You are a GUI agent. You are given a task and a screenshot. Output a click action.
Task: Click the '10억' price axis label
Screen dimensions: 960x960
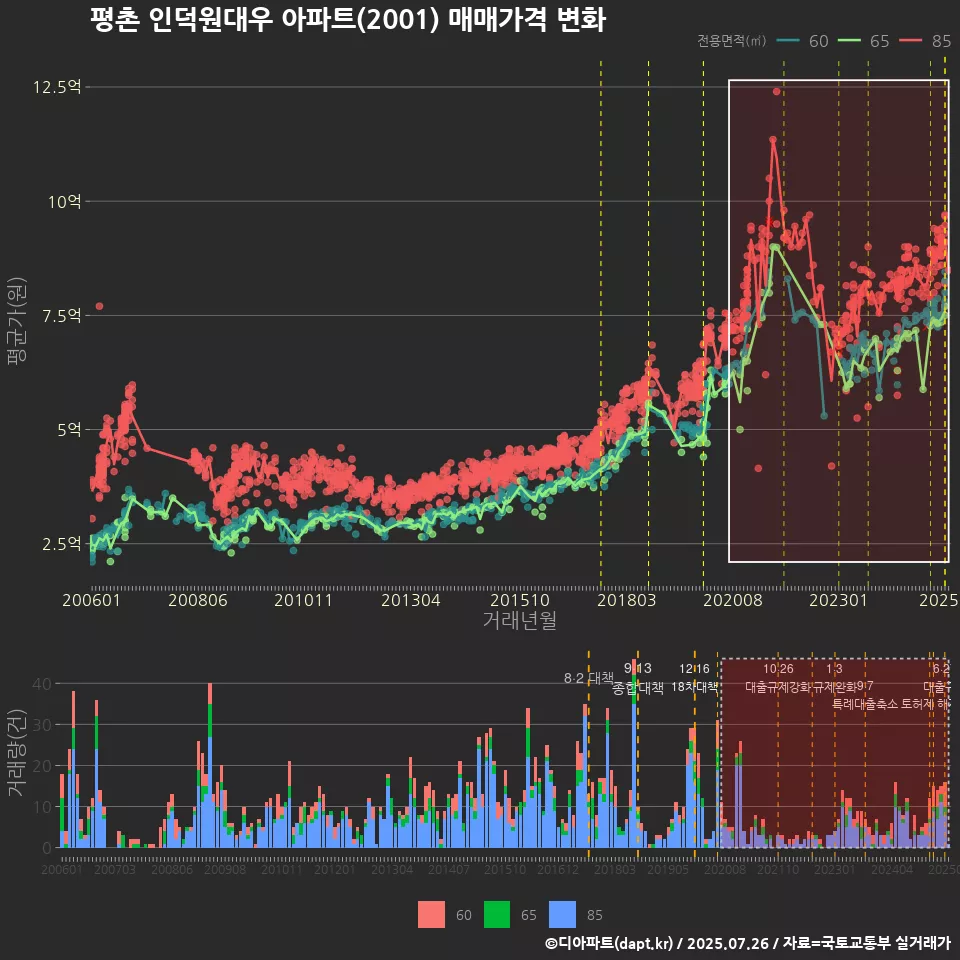point(64,201)
